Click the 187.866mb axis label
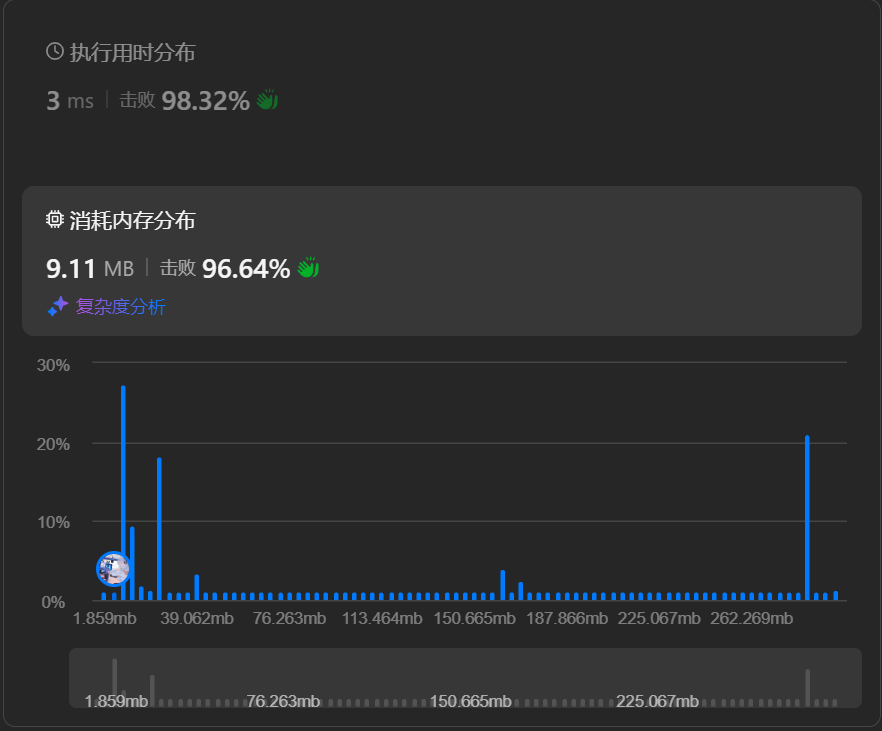Viewport: 882px width, 731px height. click(567, 618)
